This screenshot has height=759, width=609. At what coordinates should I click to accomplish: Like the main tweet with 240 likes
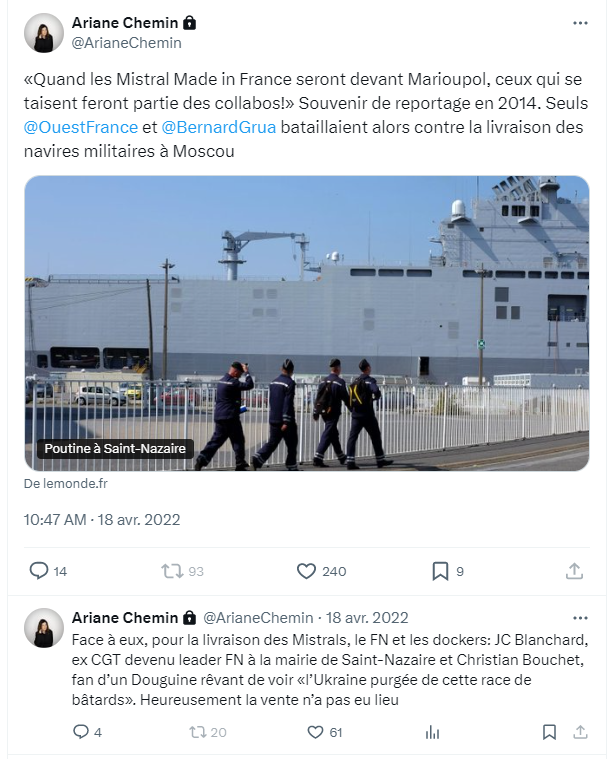307,571
